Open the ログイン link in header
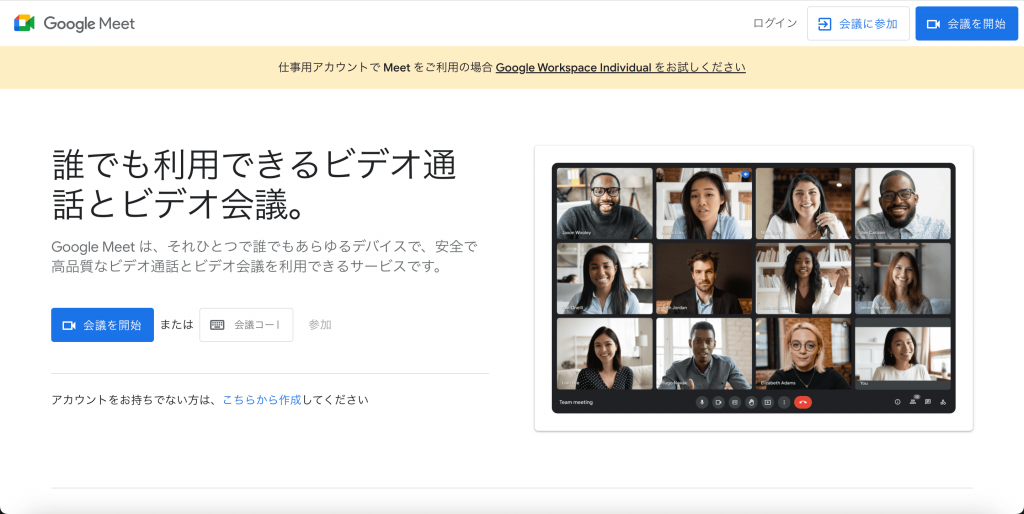The image size is (1024, 514). click(x=775, y=24)
